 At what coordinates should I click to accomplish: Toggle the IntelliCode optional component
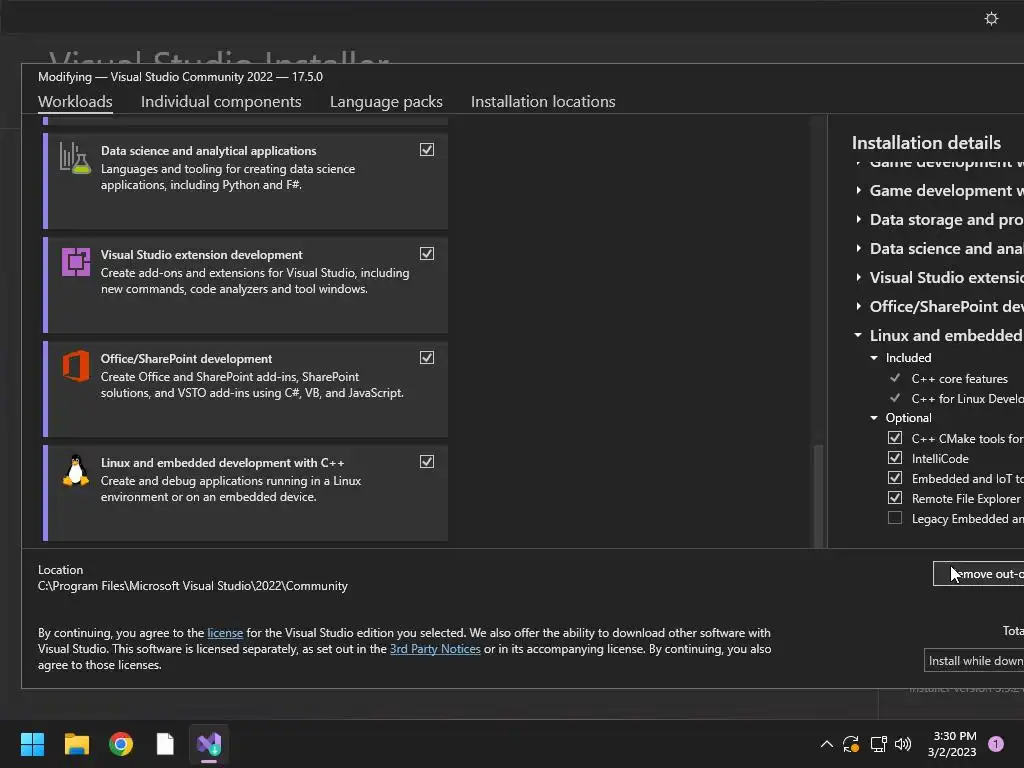click(895, 458)
